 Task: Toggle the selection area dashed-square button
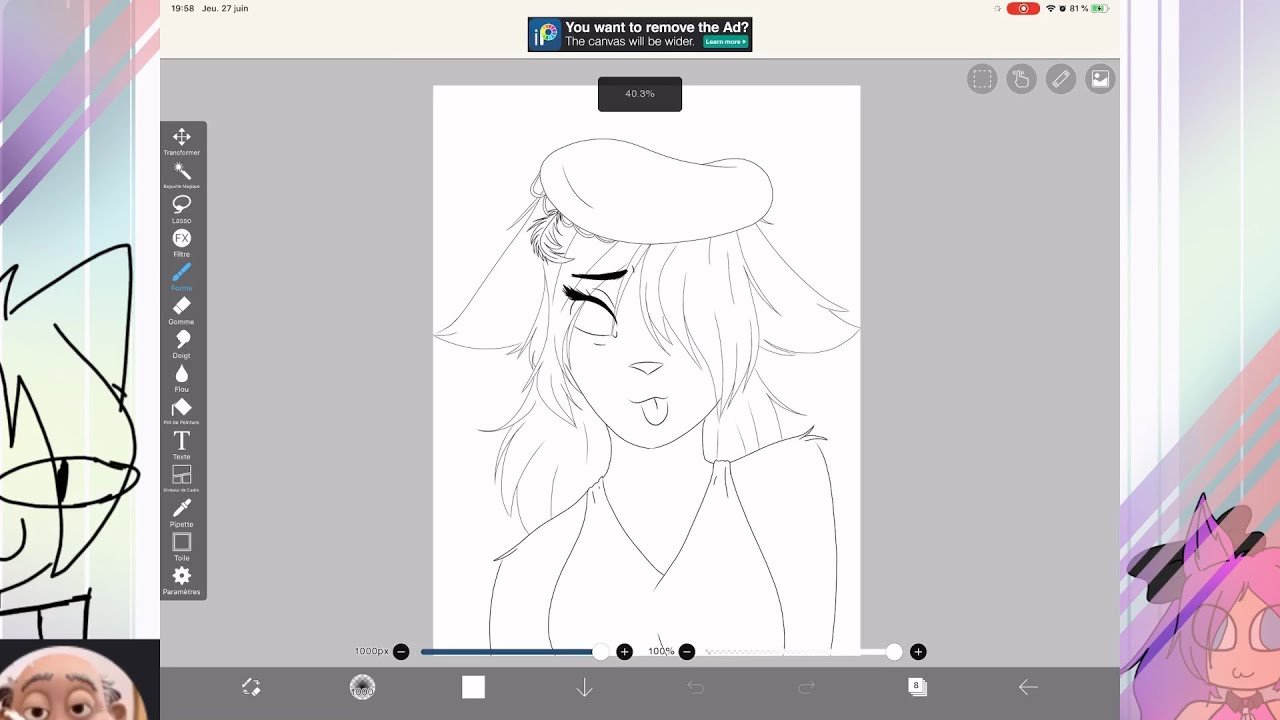982,79
